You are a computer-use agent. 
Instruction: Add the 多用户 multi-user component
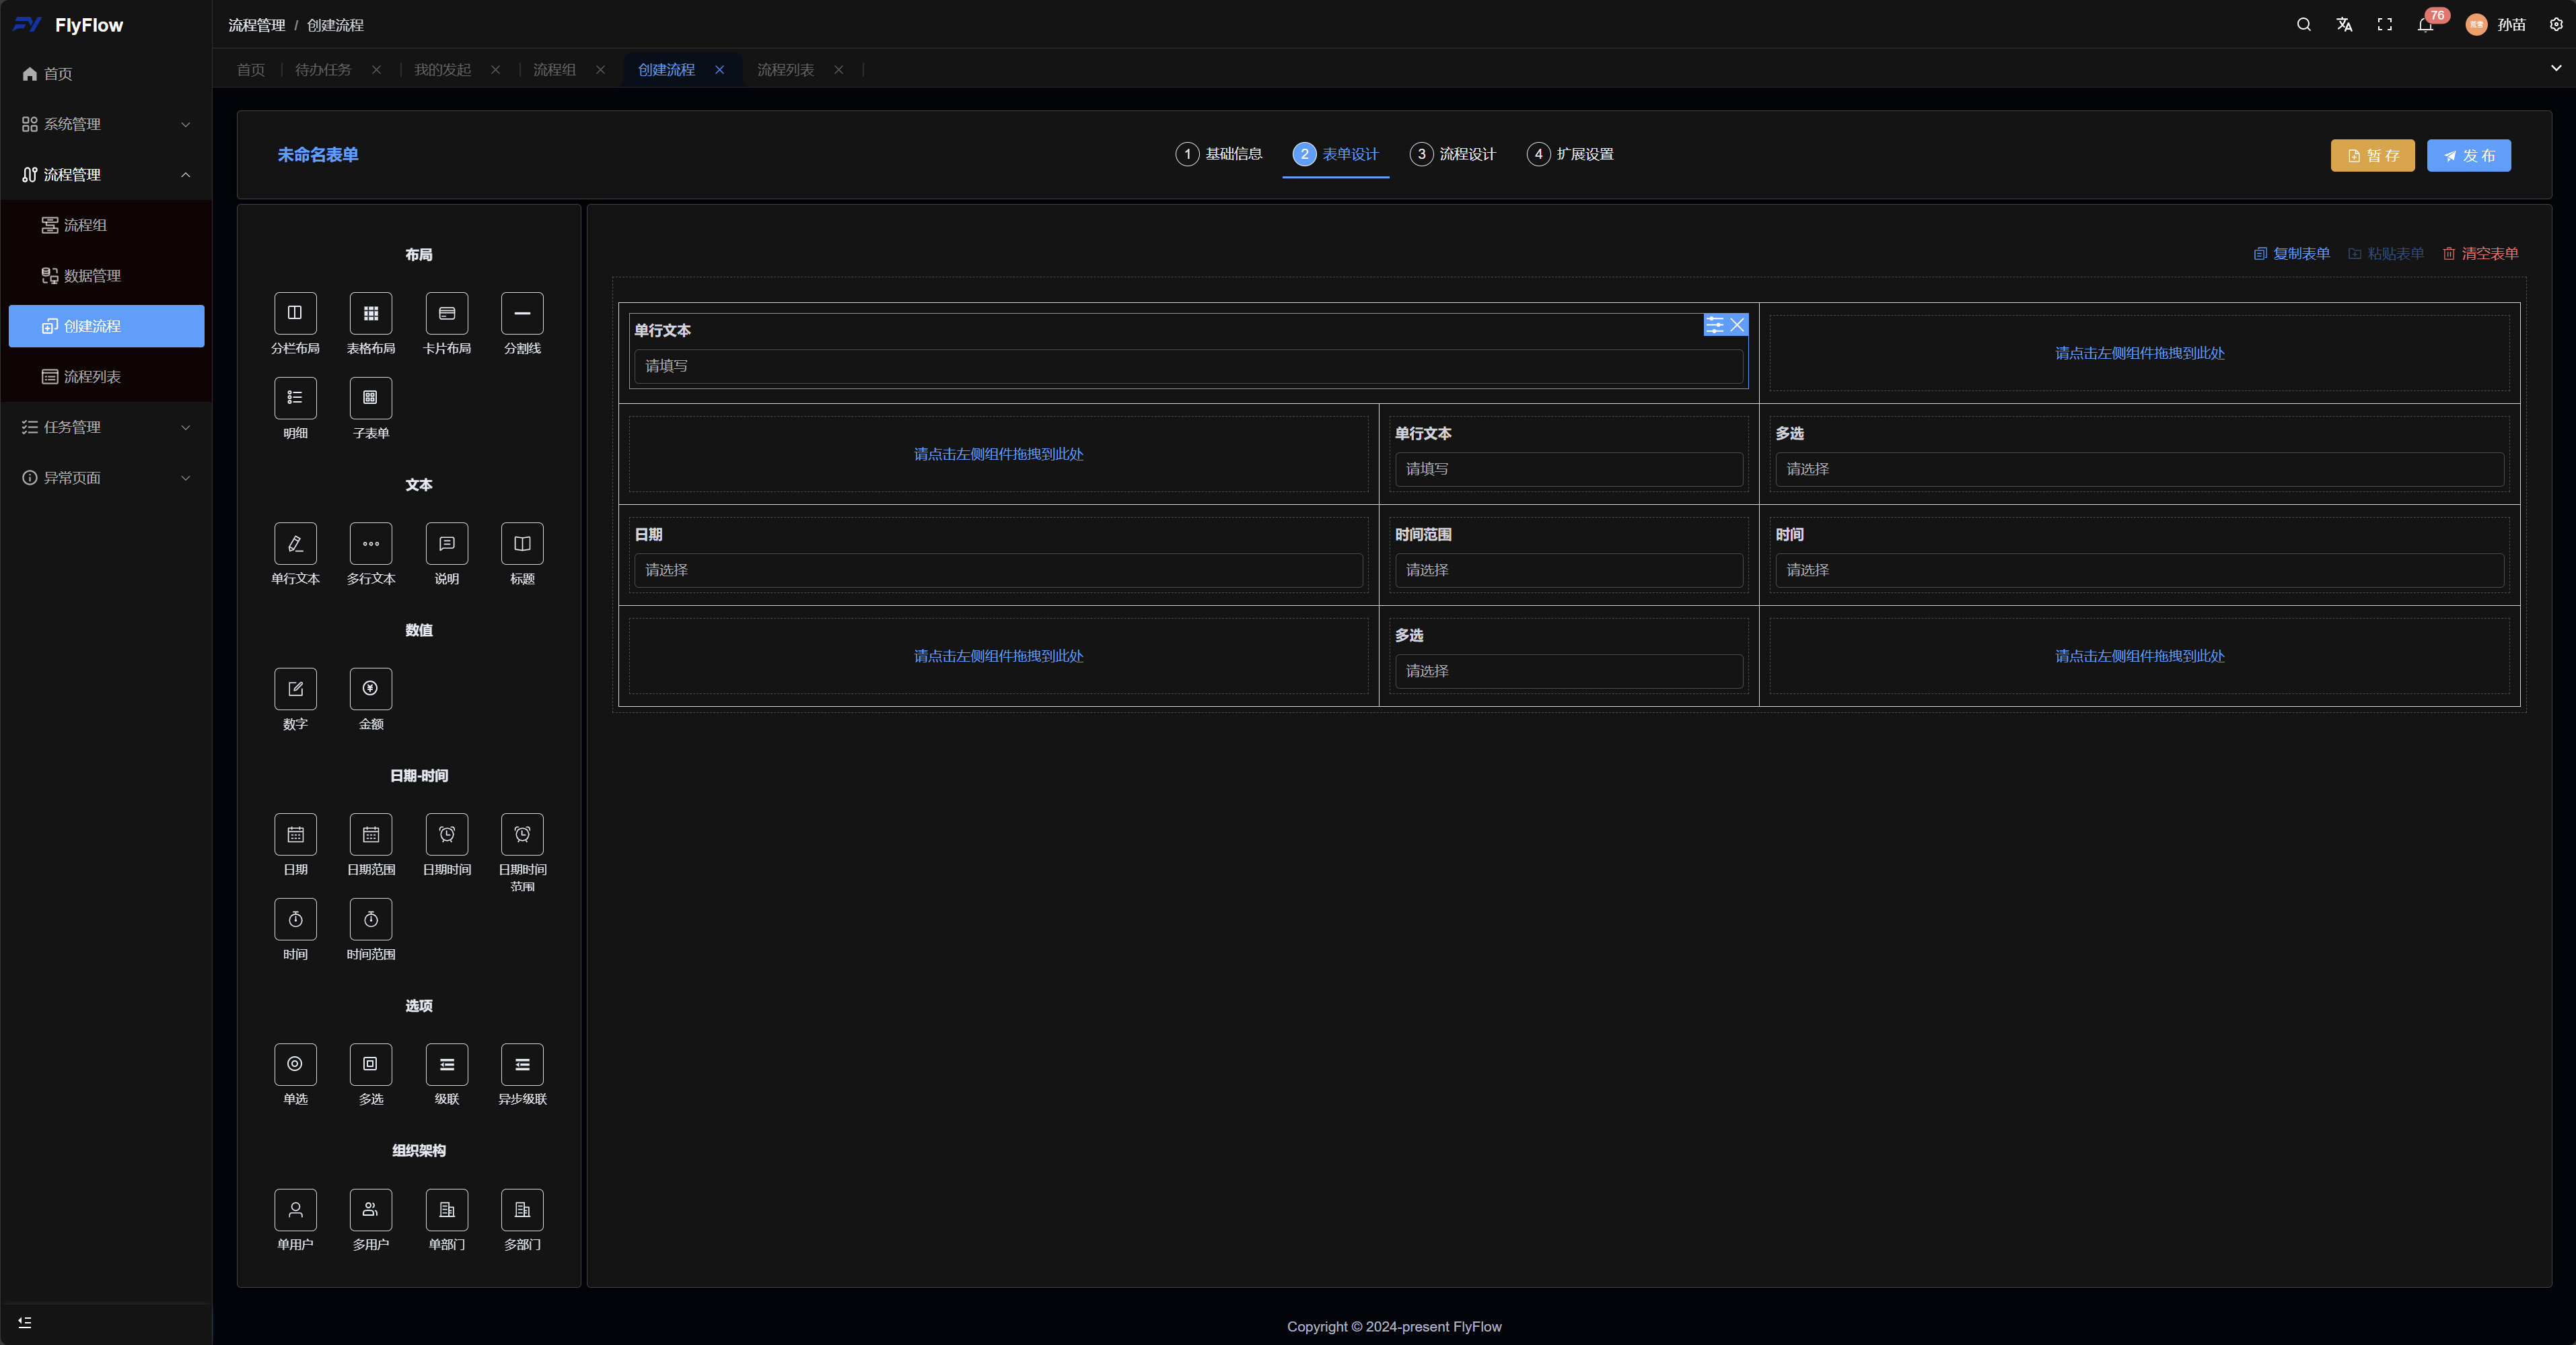coord(371,1210)
